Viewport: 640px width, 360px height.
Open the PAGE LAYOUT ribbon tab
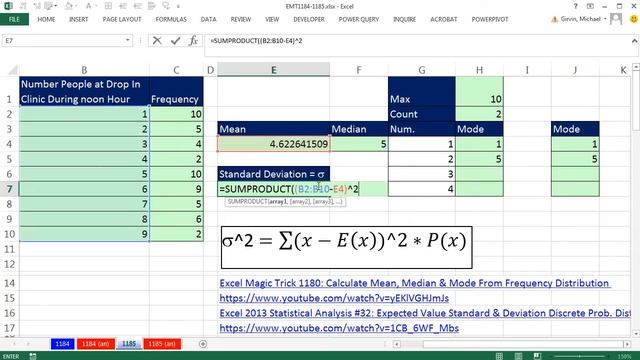(x=122, y=19)
